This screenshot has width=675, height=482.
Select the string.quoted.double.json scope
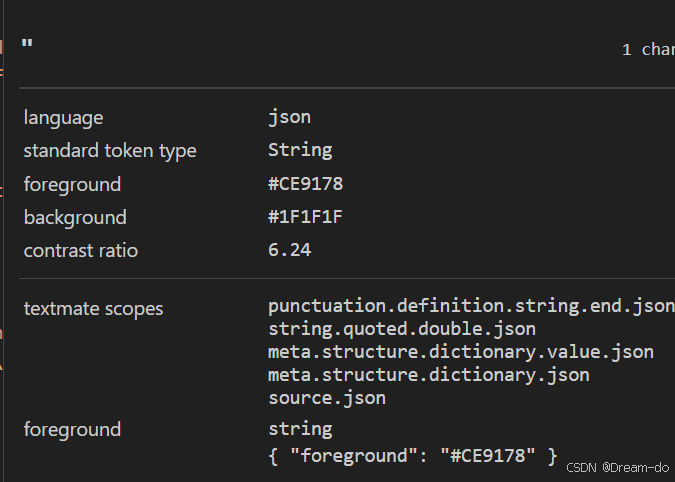tap(402, 329)
